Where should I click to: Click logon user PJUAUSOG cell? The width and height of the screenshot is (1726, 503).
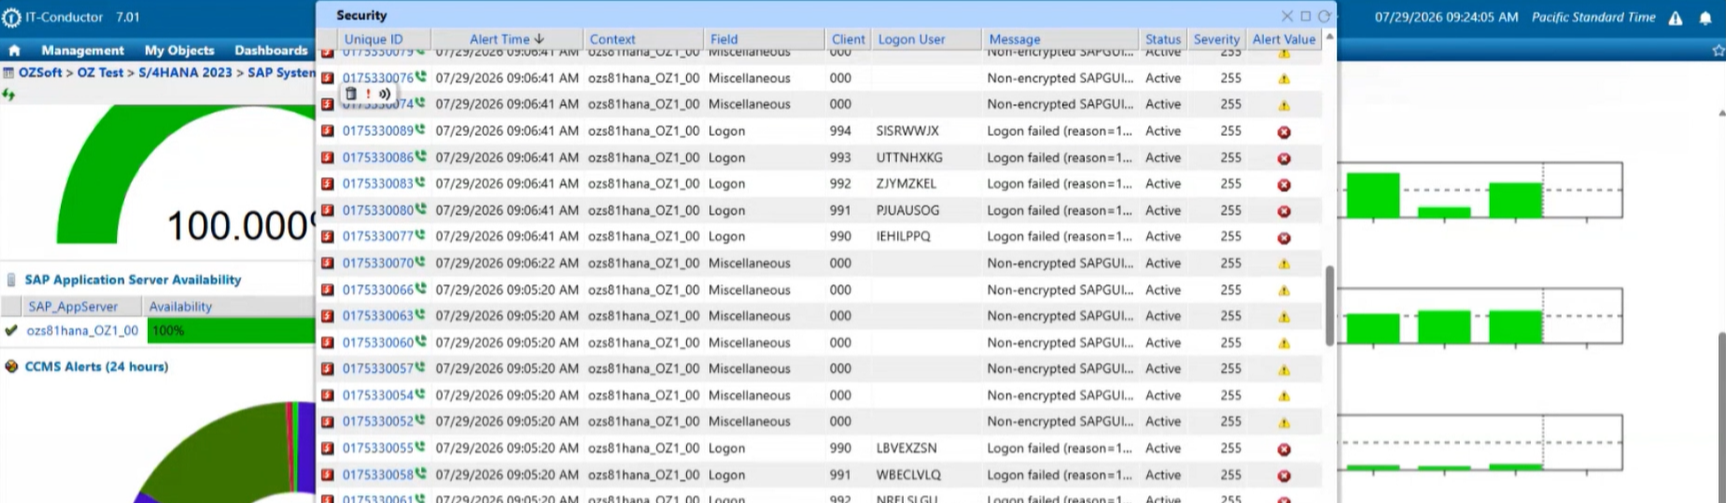pyautogui.click(x=908, y=211)
